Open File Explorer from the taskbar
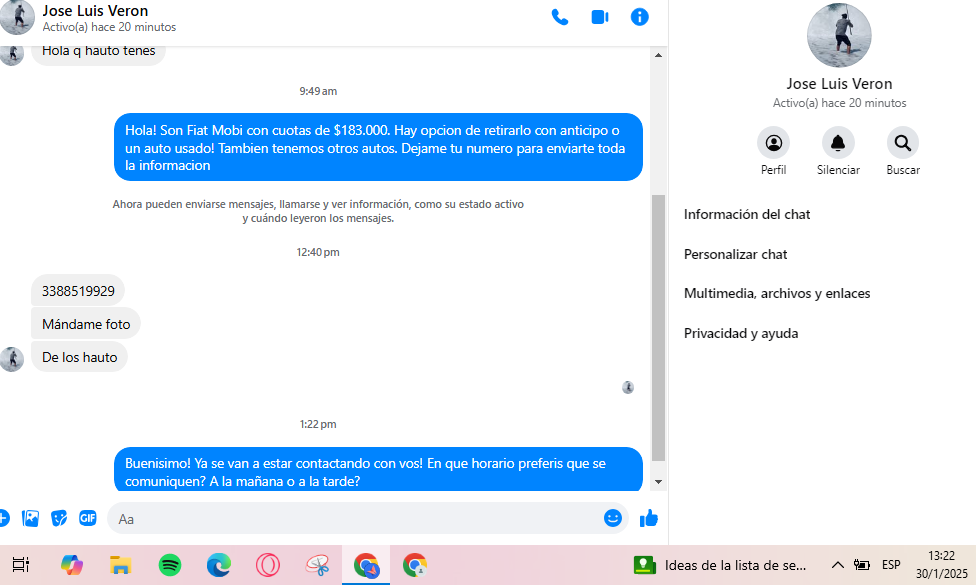The height and width of the screenshot is (585, 976). coord(120,565)
